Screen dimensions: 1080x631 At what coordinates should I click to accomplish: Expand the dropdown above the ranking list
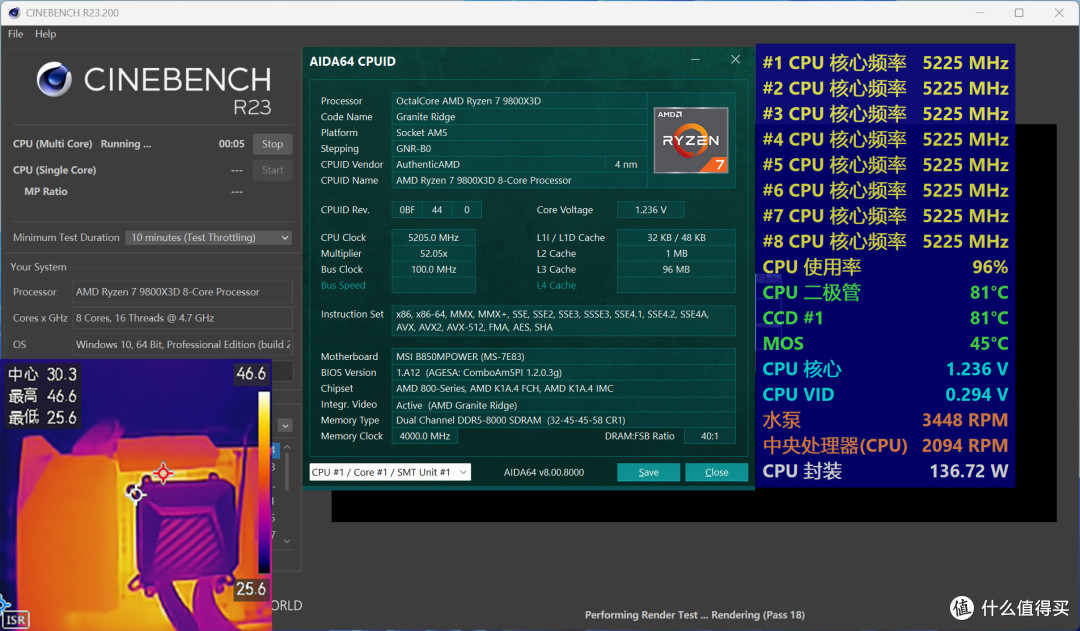285,426
